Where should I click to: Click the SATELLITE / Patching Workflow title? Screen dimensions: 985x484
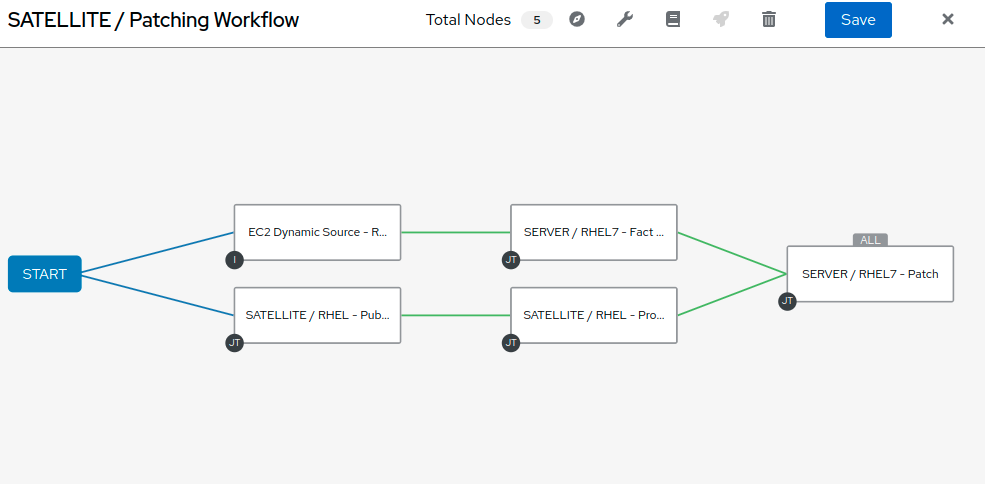(x=153, y=20)
